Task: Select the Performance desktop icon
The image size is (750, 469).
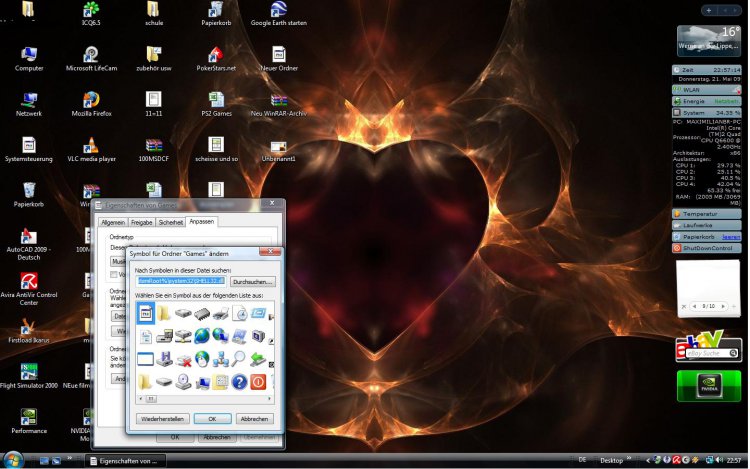Action: [x=29, y=421]
